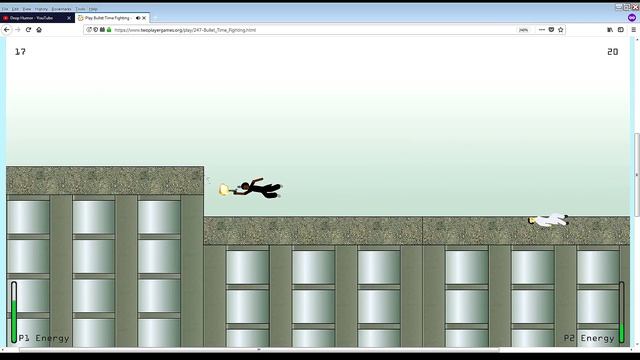
Task: Open the Firefox hamburger menu
Action: [x=633, y=30]
